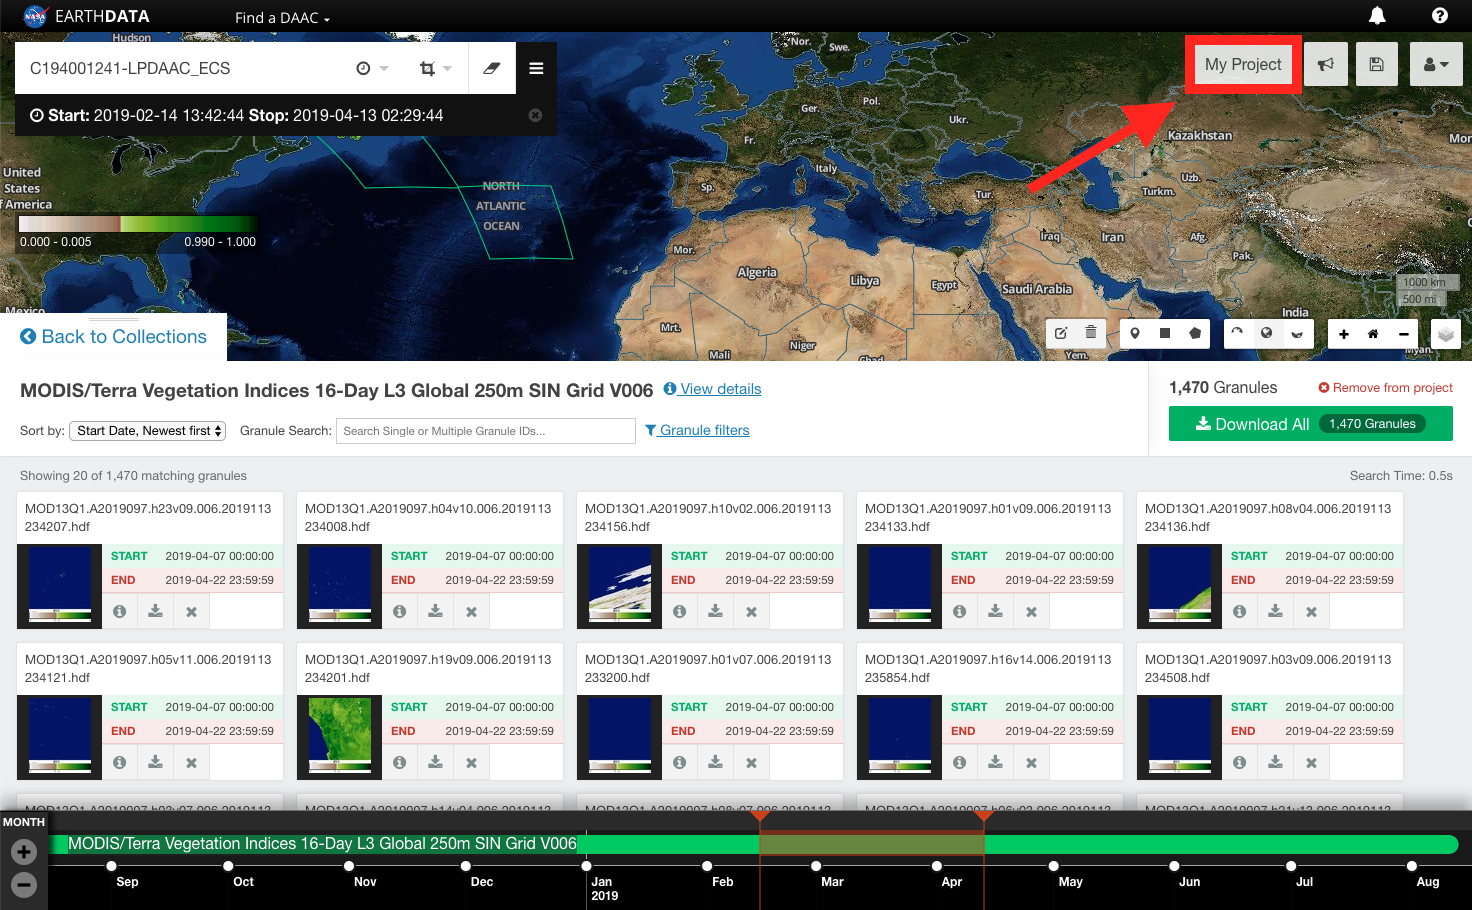Open the Sort by dropdown
Screen dimensions: 1472x910
[x=148, y=431]
